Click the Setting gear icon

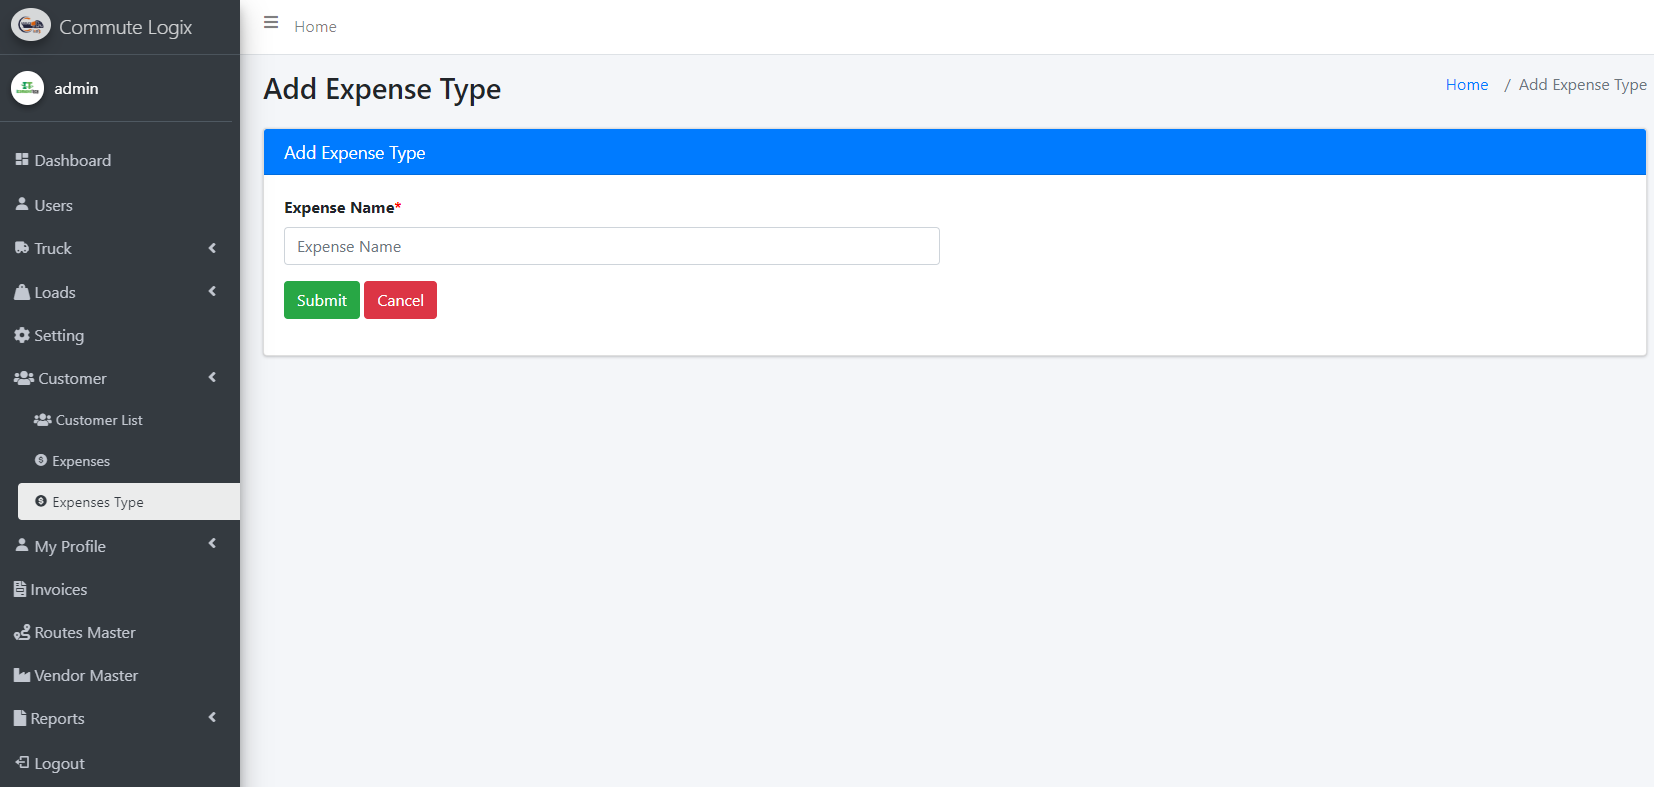click(22, 335)
